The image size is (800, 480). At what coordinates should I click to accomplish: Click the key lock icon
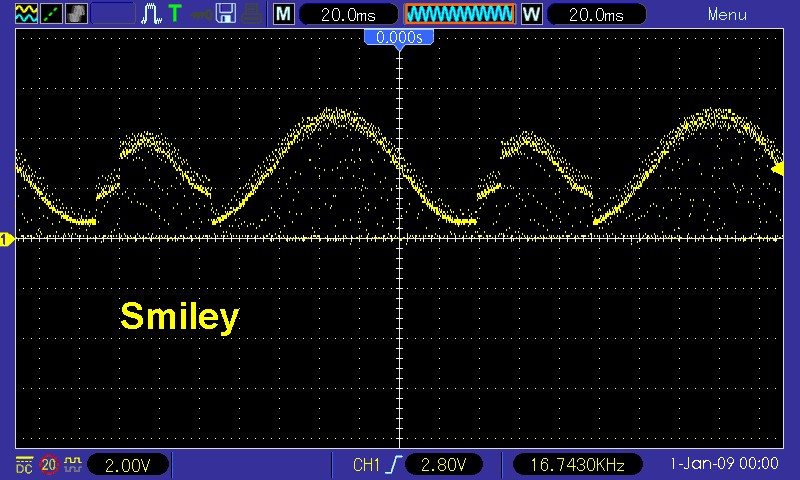click(202, 14)
